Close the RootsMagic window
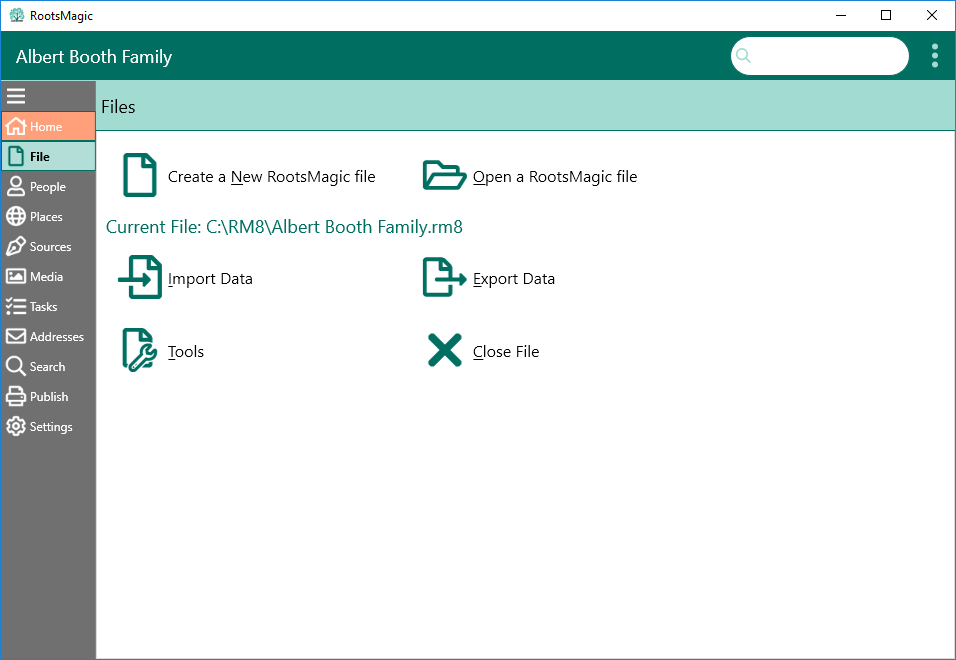Image resolution: width=956 pixels, height=660 pixels. (x=932, y=15)
